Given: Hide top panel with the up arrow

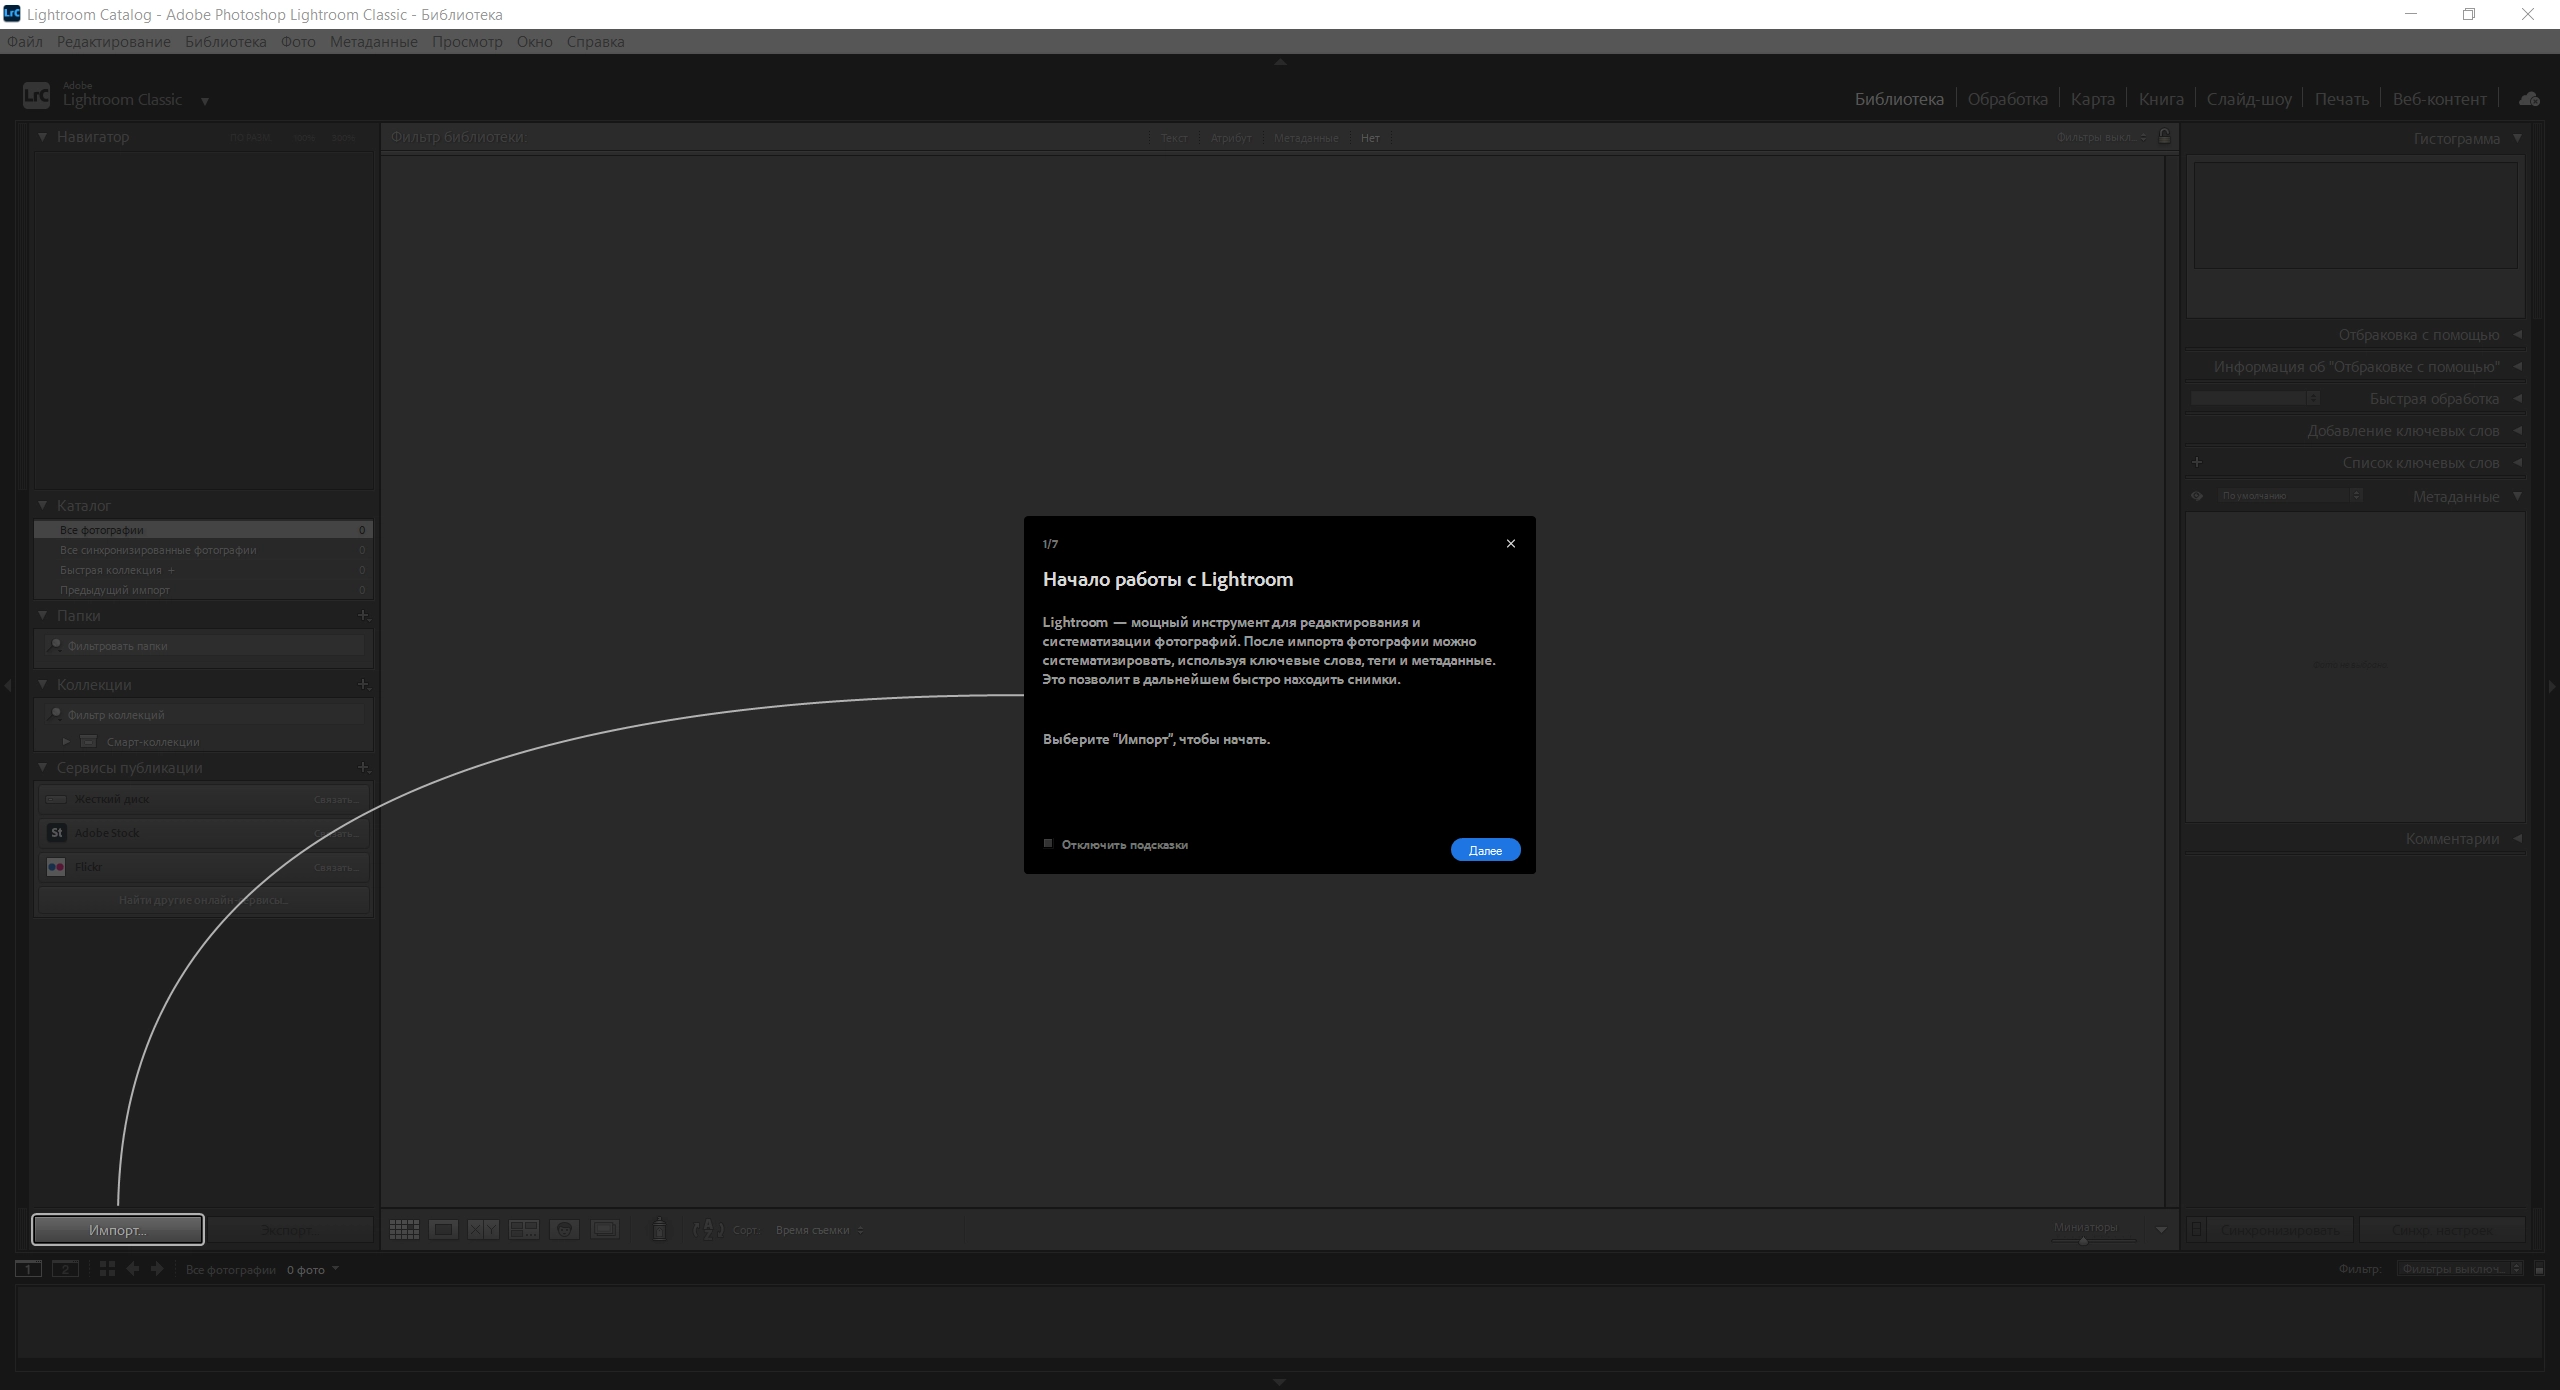Looking at the screenshot, I should pyautogui.click(x=1280, y=62).
